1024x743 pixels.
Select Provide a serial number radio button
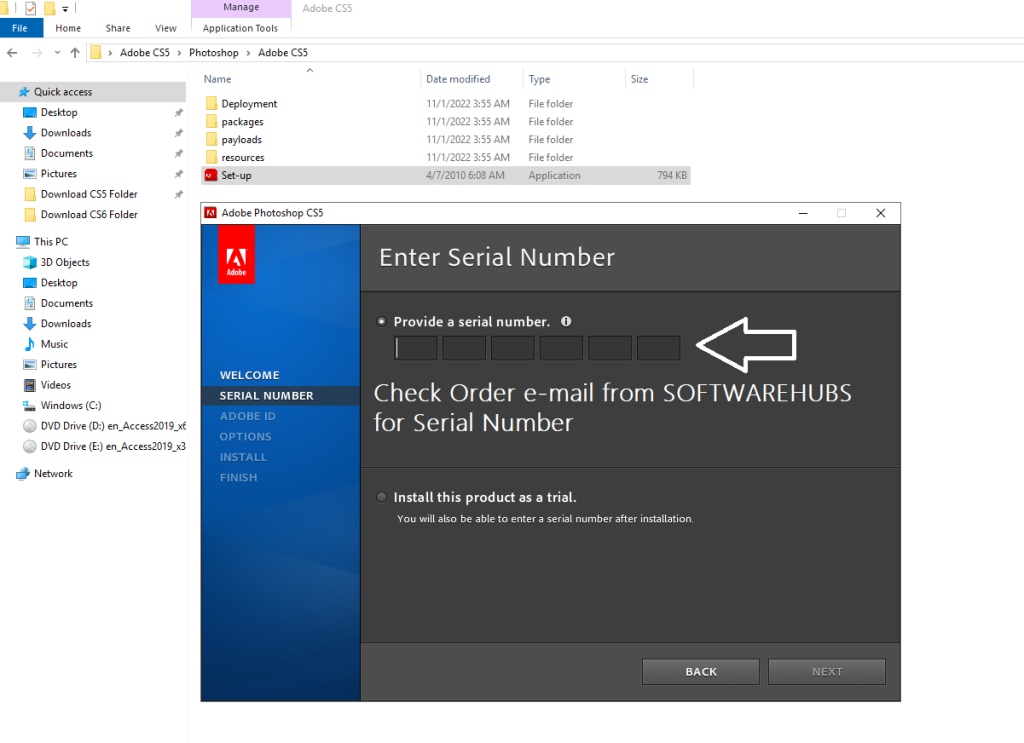click(381, 321)
